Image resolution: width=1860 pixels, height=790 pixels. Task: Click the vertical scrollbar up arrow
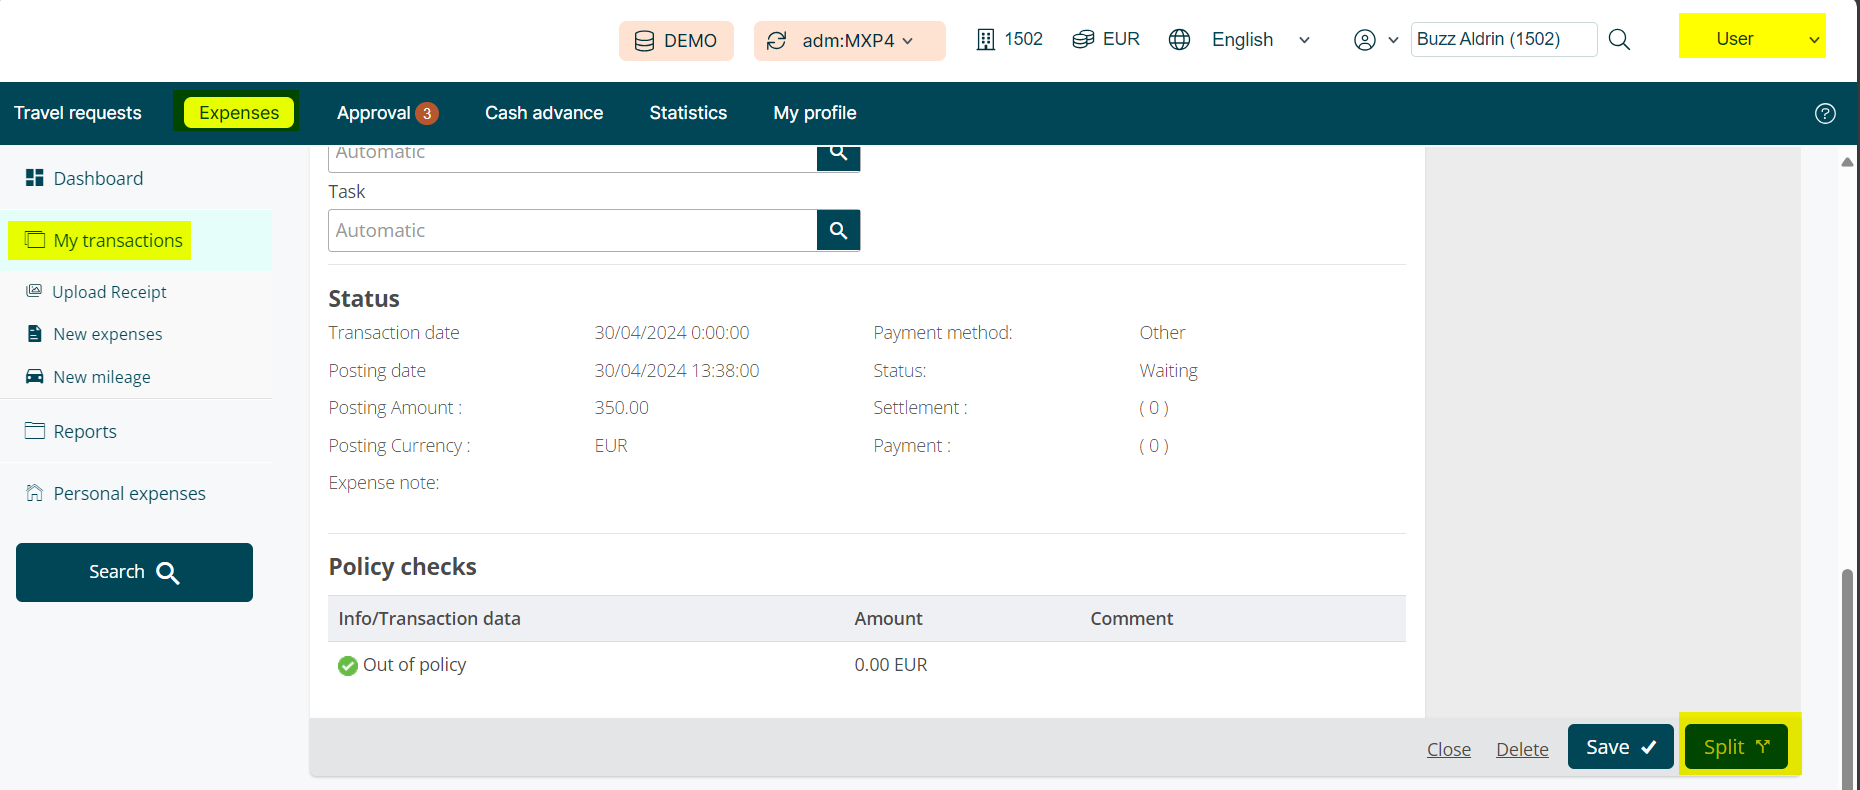[x=1847, y=161]
